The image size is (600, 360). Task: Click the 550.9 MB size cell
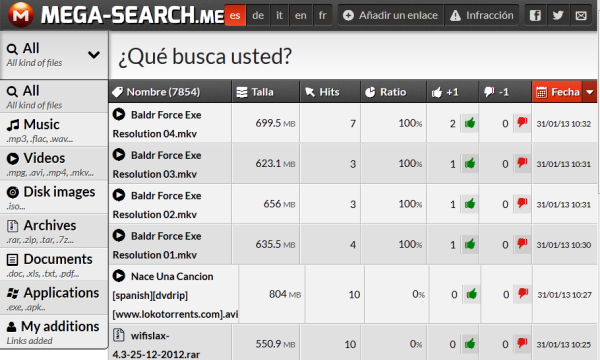click(266, 344)
